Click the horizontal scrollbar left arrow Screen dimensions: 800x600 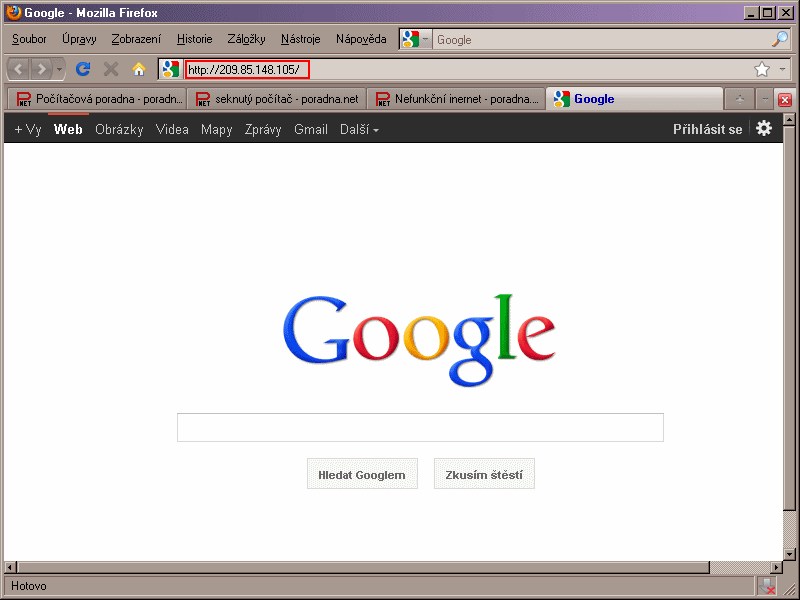point(10,567)
